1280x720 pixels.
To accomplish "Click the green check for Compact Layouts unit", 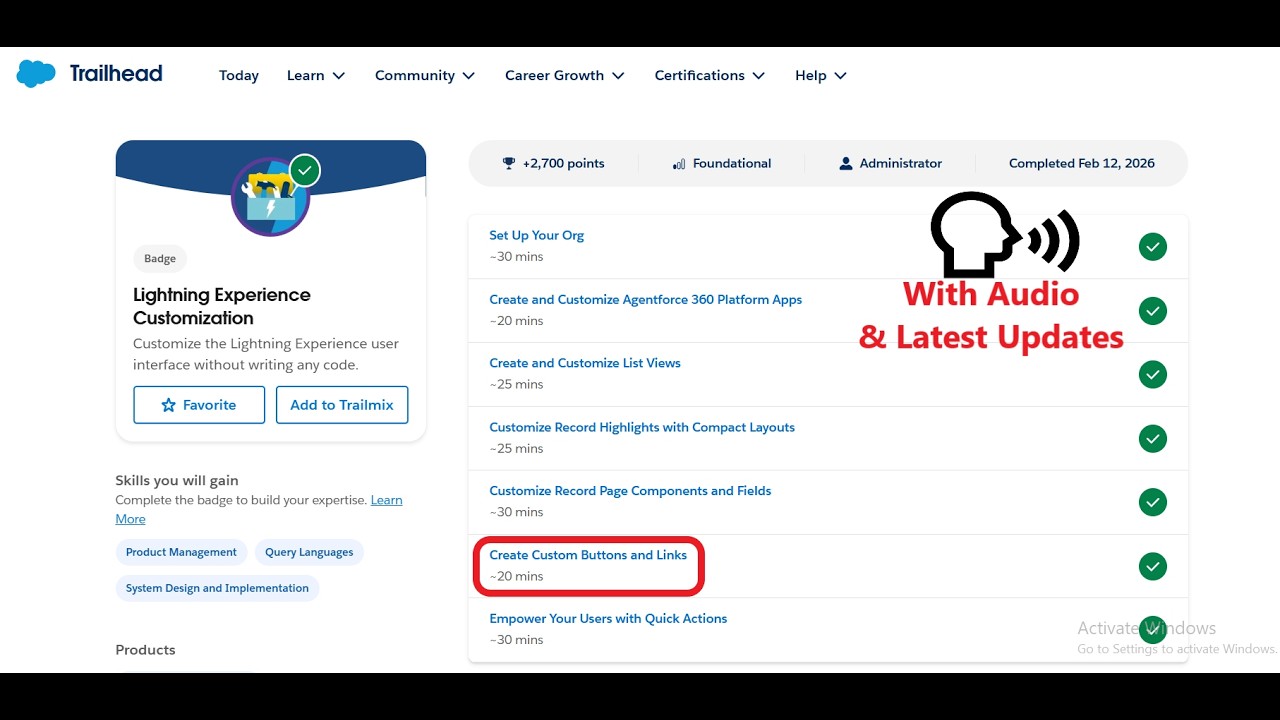I will [x=1153, y=438].
